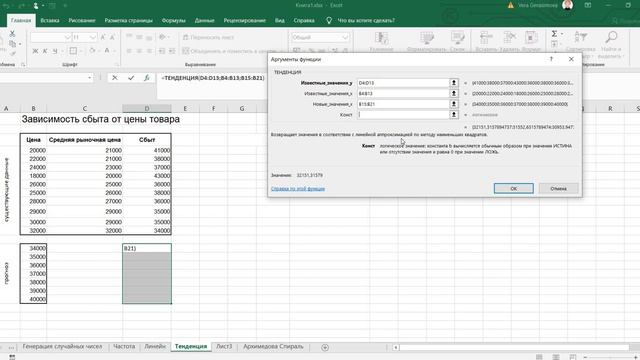
Task: Align cell text to the right
Action: click(149, 51)
